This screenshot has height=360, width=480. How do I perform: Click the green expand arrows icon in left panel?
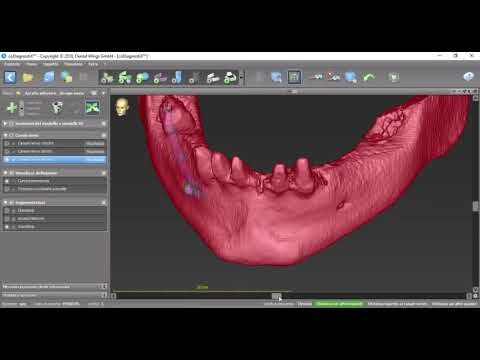(x=92, y=107)
